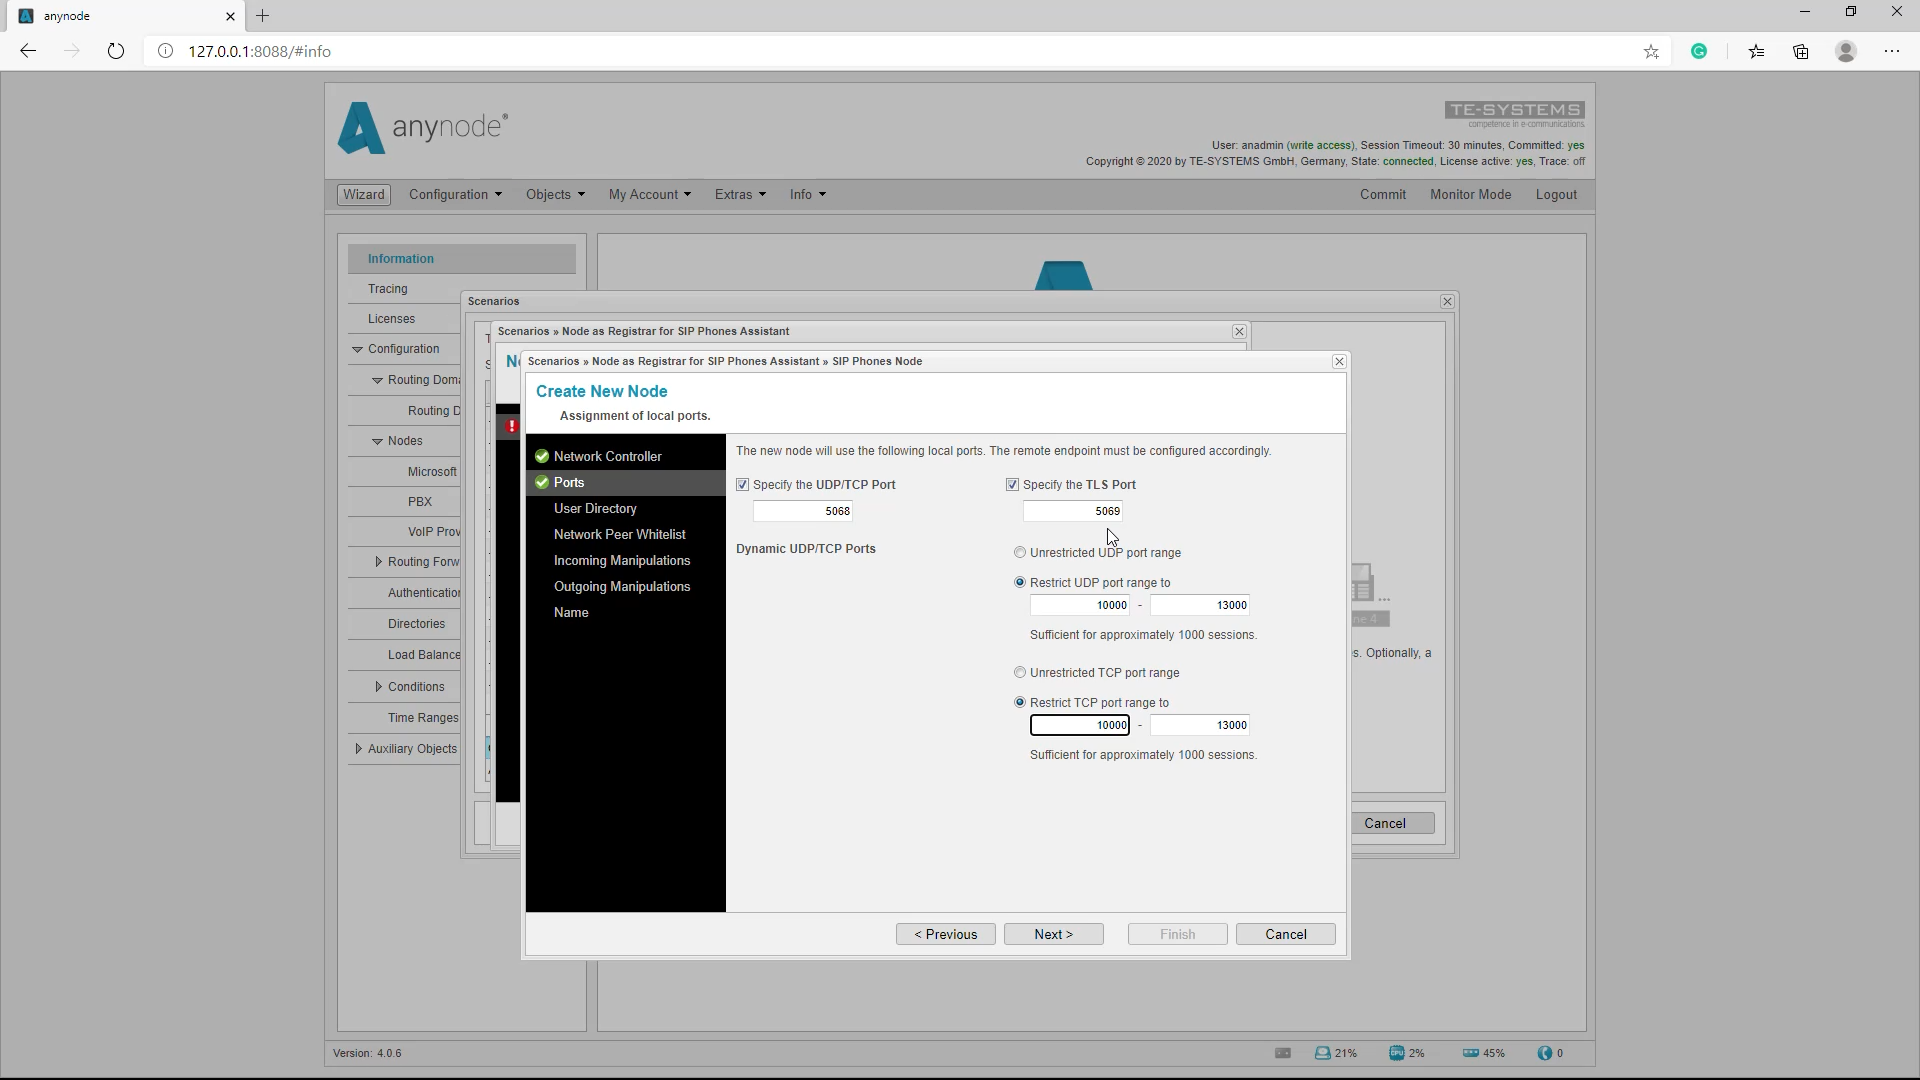The image size is (1920, 1080).
Task: Click green checkmark next to Ports
Action: coord(542,482)
